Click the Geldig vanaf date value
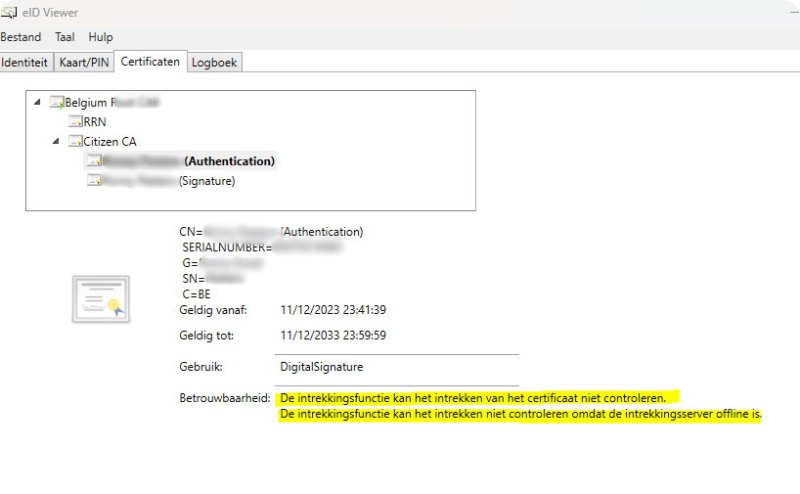 (x=334, y=310)
